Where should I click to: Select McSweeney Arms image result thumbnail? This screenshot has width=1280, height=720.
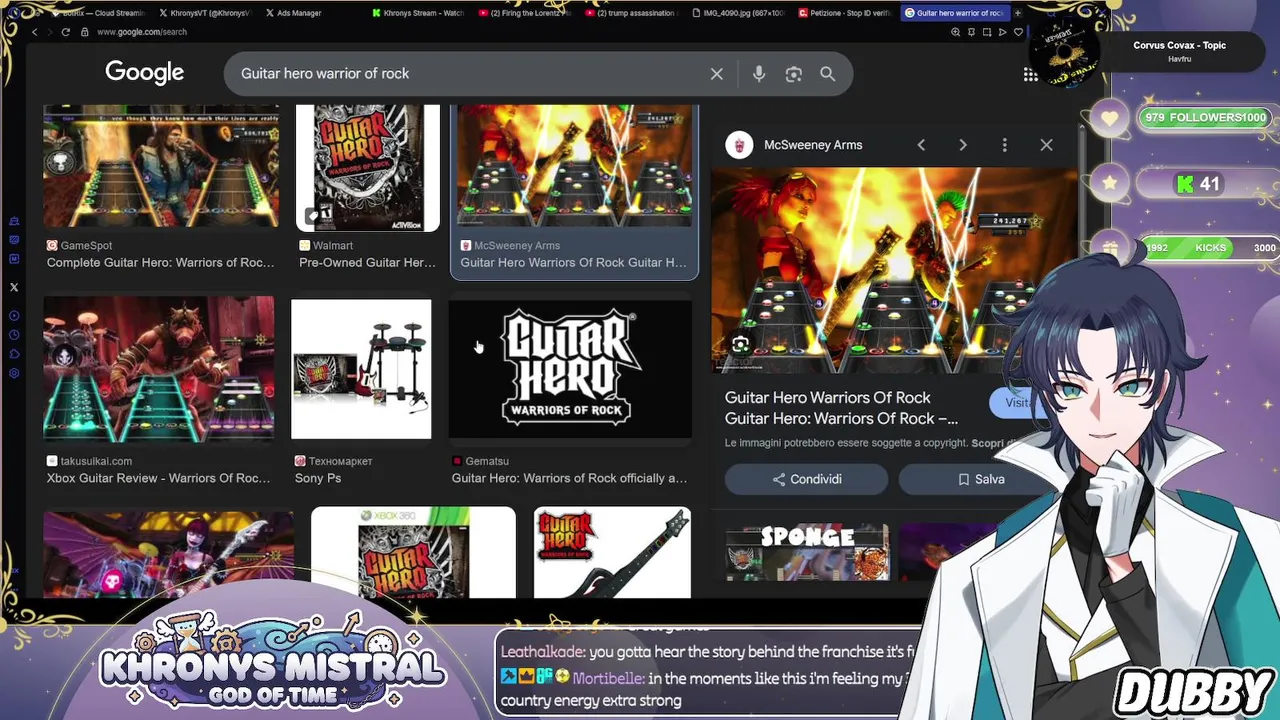575,166
